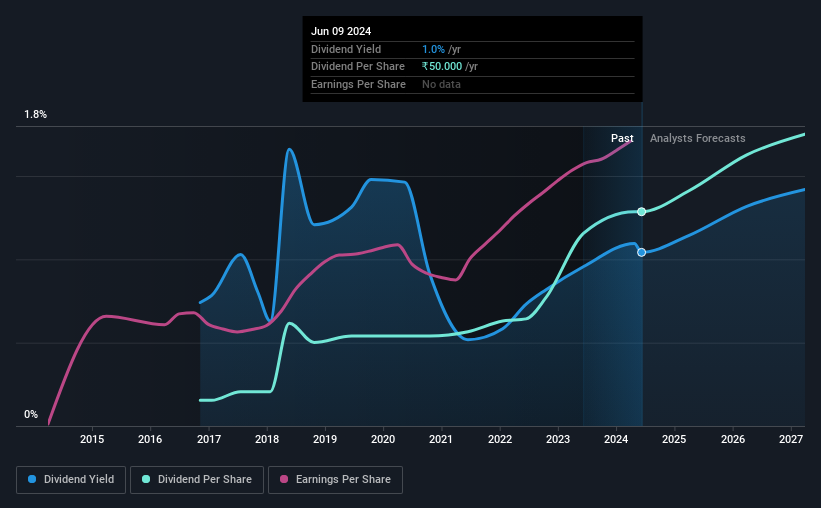Image resolution: width=821 pixels, height=508 pixels.
Task: Click the No data earnings value
Action: (441, 84)
